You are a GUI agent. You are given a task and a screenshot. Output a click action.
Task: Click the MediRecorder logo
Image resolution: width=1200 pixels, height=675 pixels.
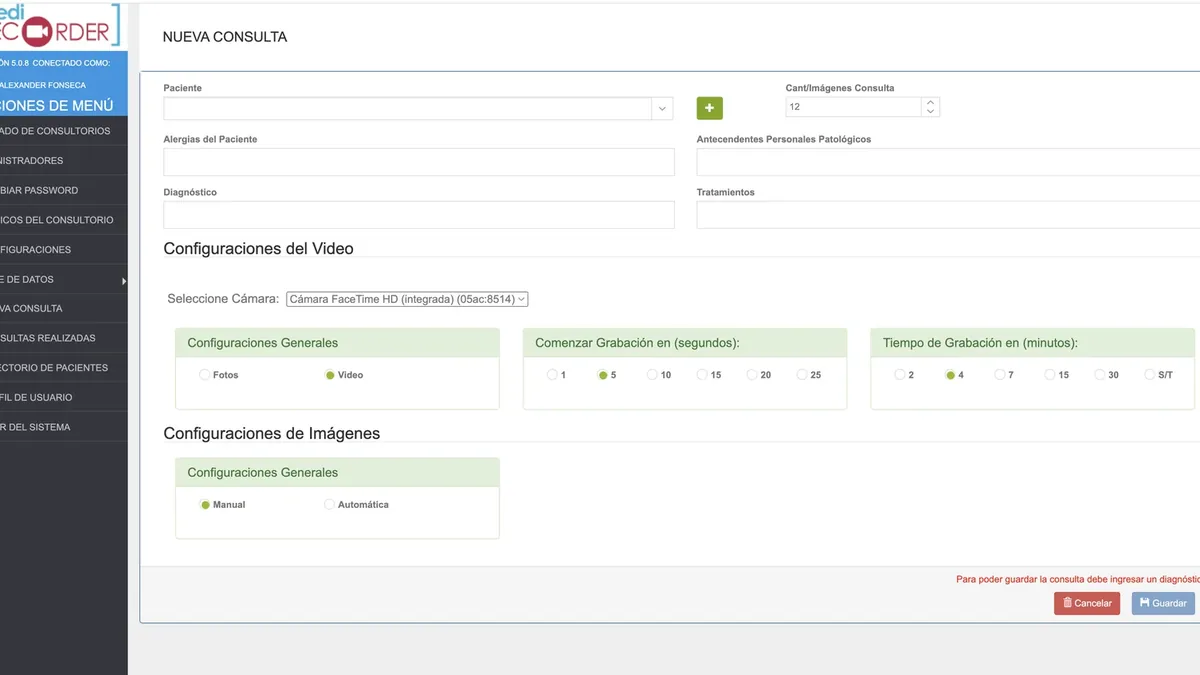[59, 25]
